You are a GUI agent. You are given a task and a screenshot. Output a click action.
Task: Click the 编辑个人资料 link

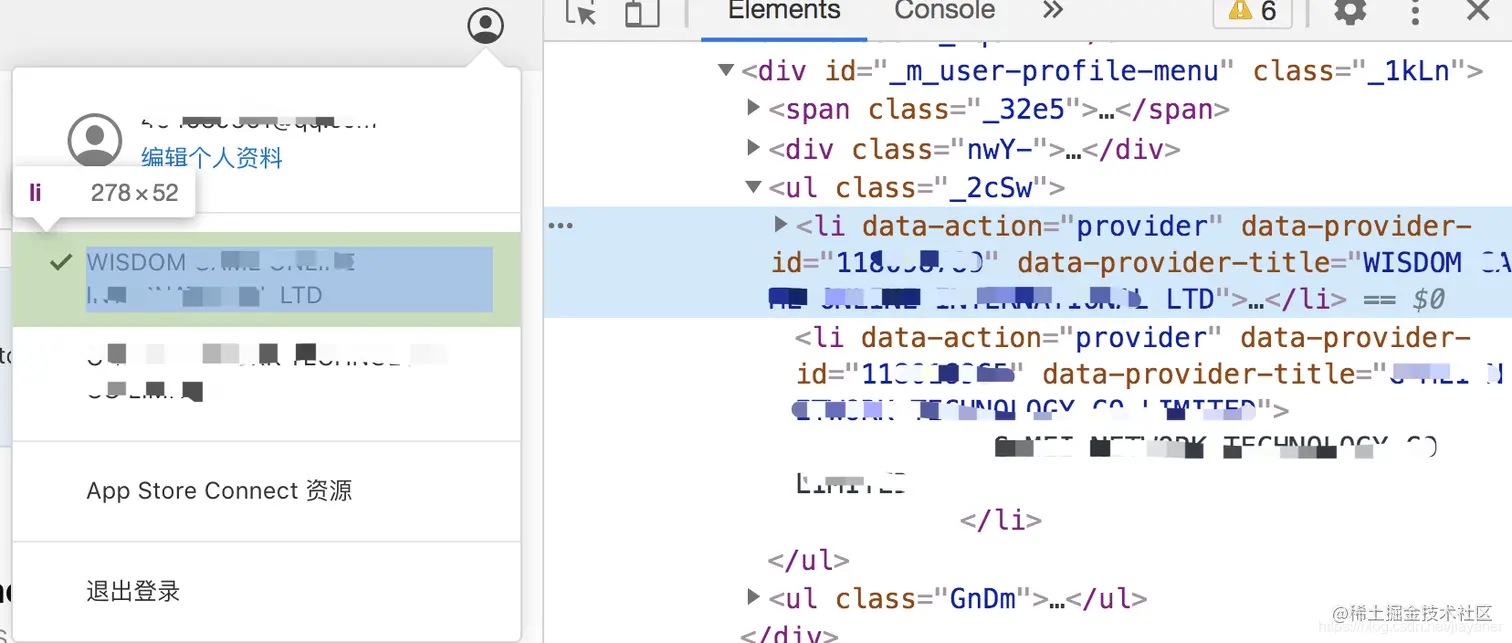(x=212, y=158)
